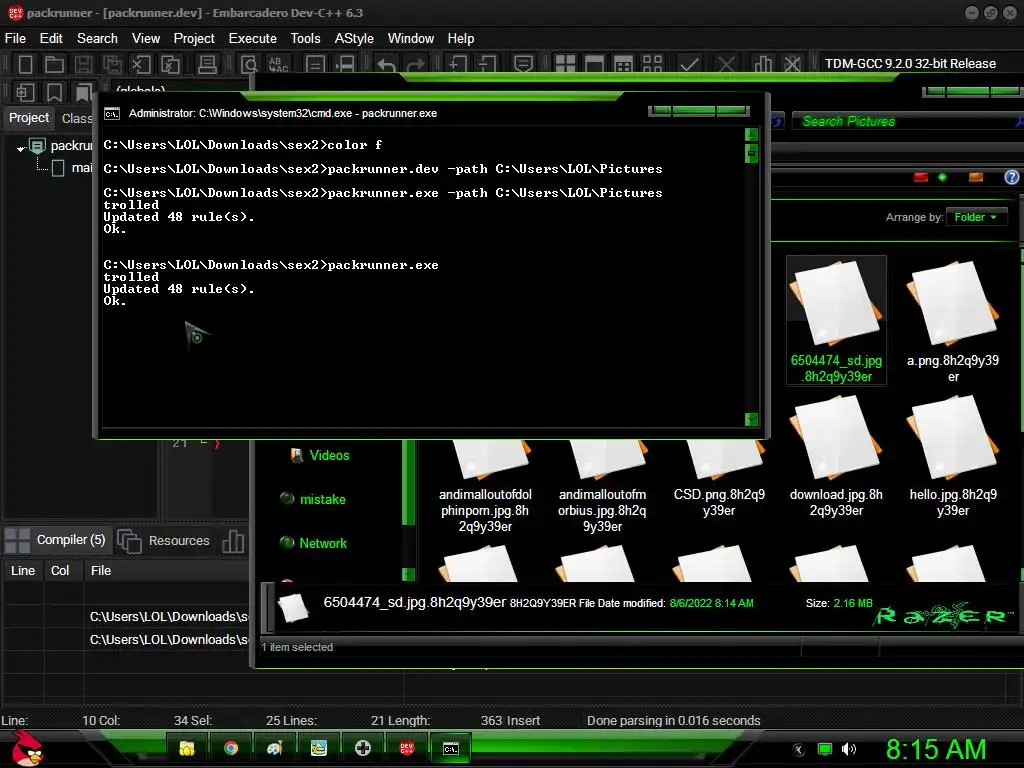This screenshot has height=768, width=1024.
Task: Click the Col column header
Action: (x=60, y=571)
